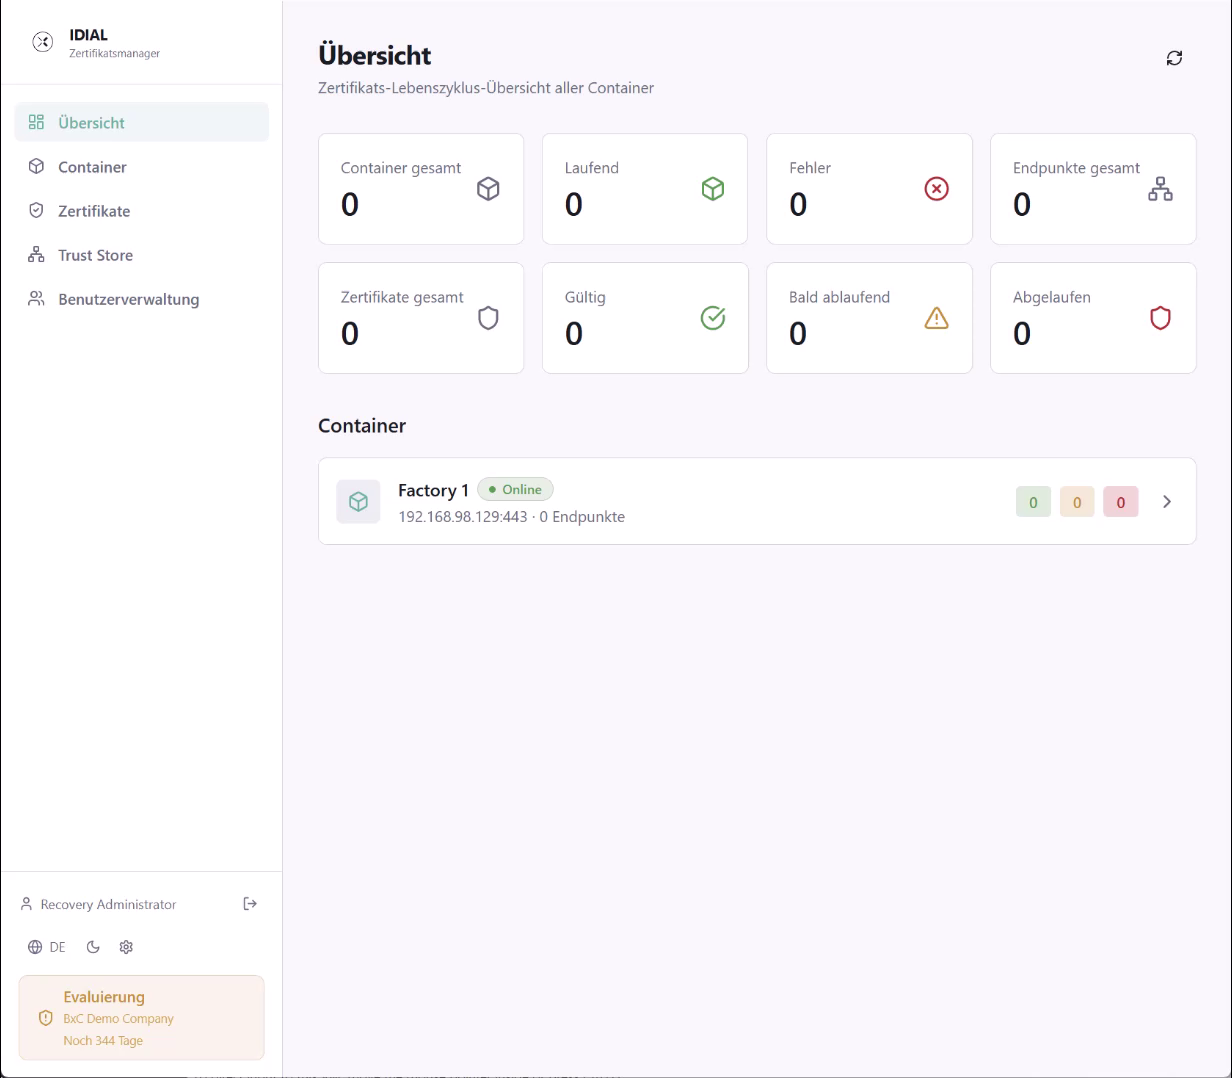Click the logout icon next to Recovery Administrator
The width and height of the screenshot is (1232, 1078).
point(250,904)
